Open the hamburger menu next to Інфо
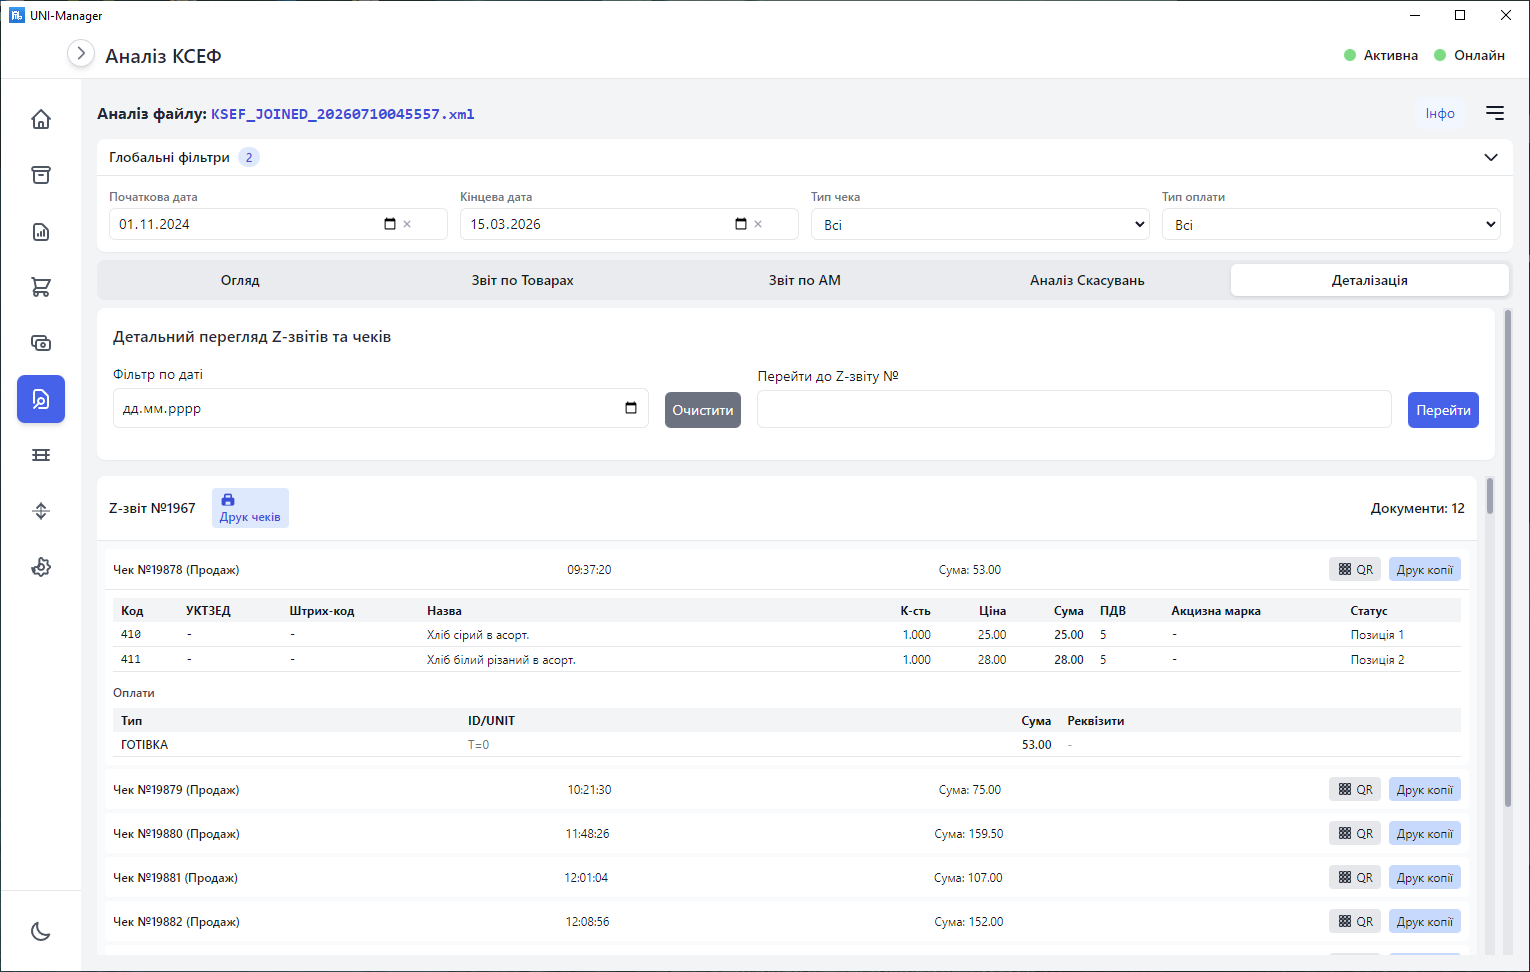 pyautogui.click(x=1495, y=113)
